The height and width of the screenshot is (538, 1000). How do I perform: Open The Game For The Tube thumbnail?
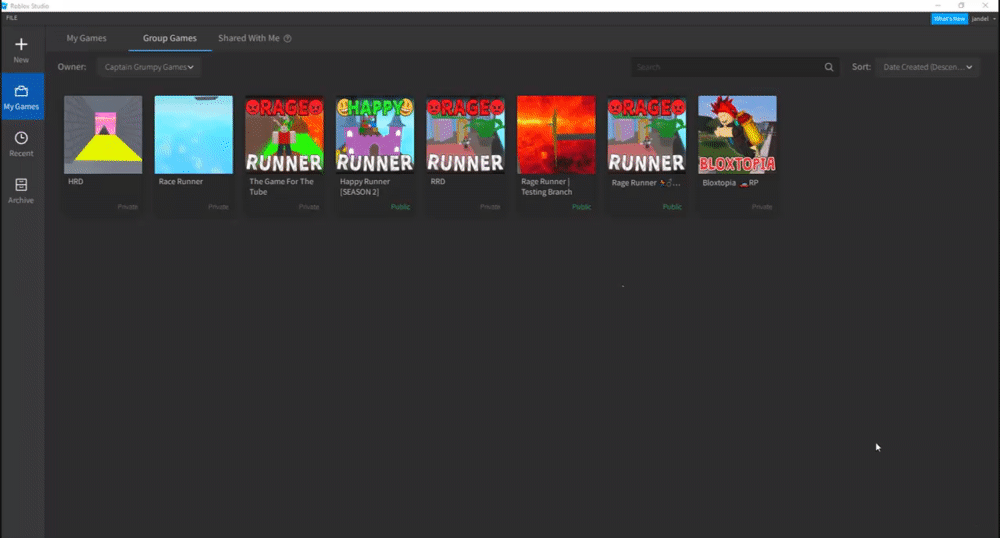tap(284, 134)
